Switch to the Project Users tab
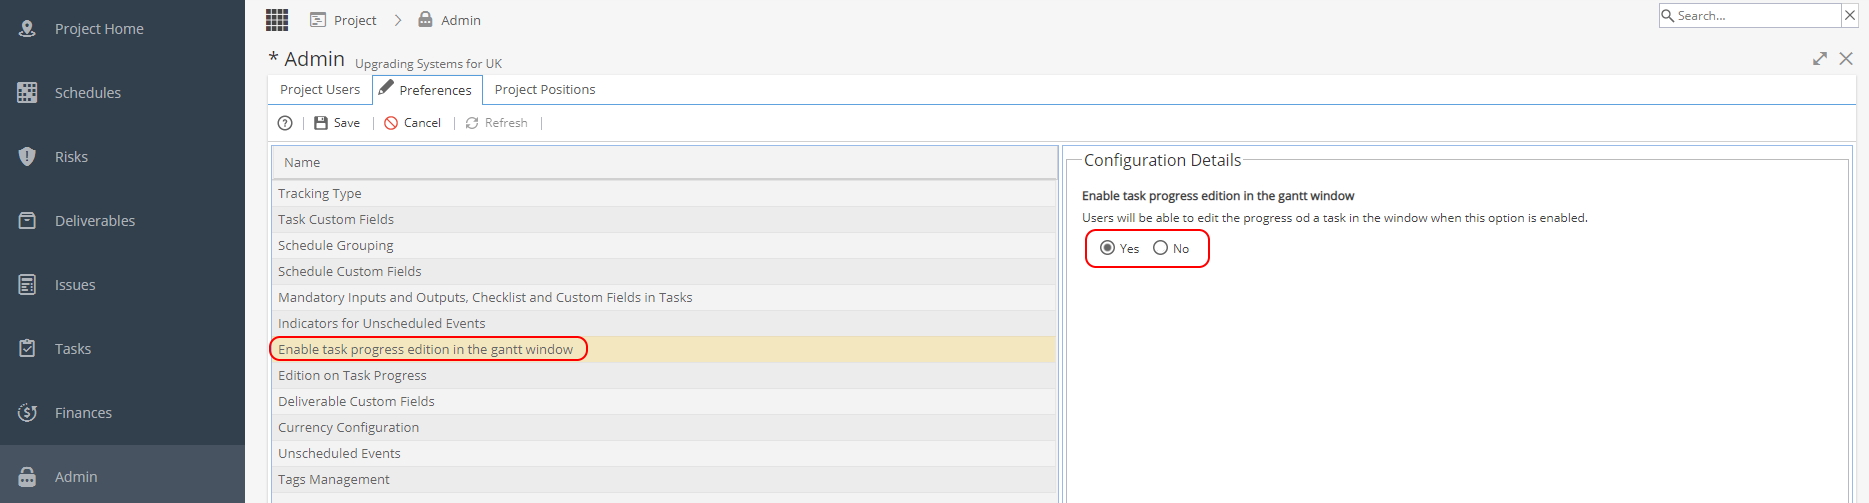This screenshot has height=503, width=1869. pyautogui.click(x=320, y=89)
